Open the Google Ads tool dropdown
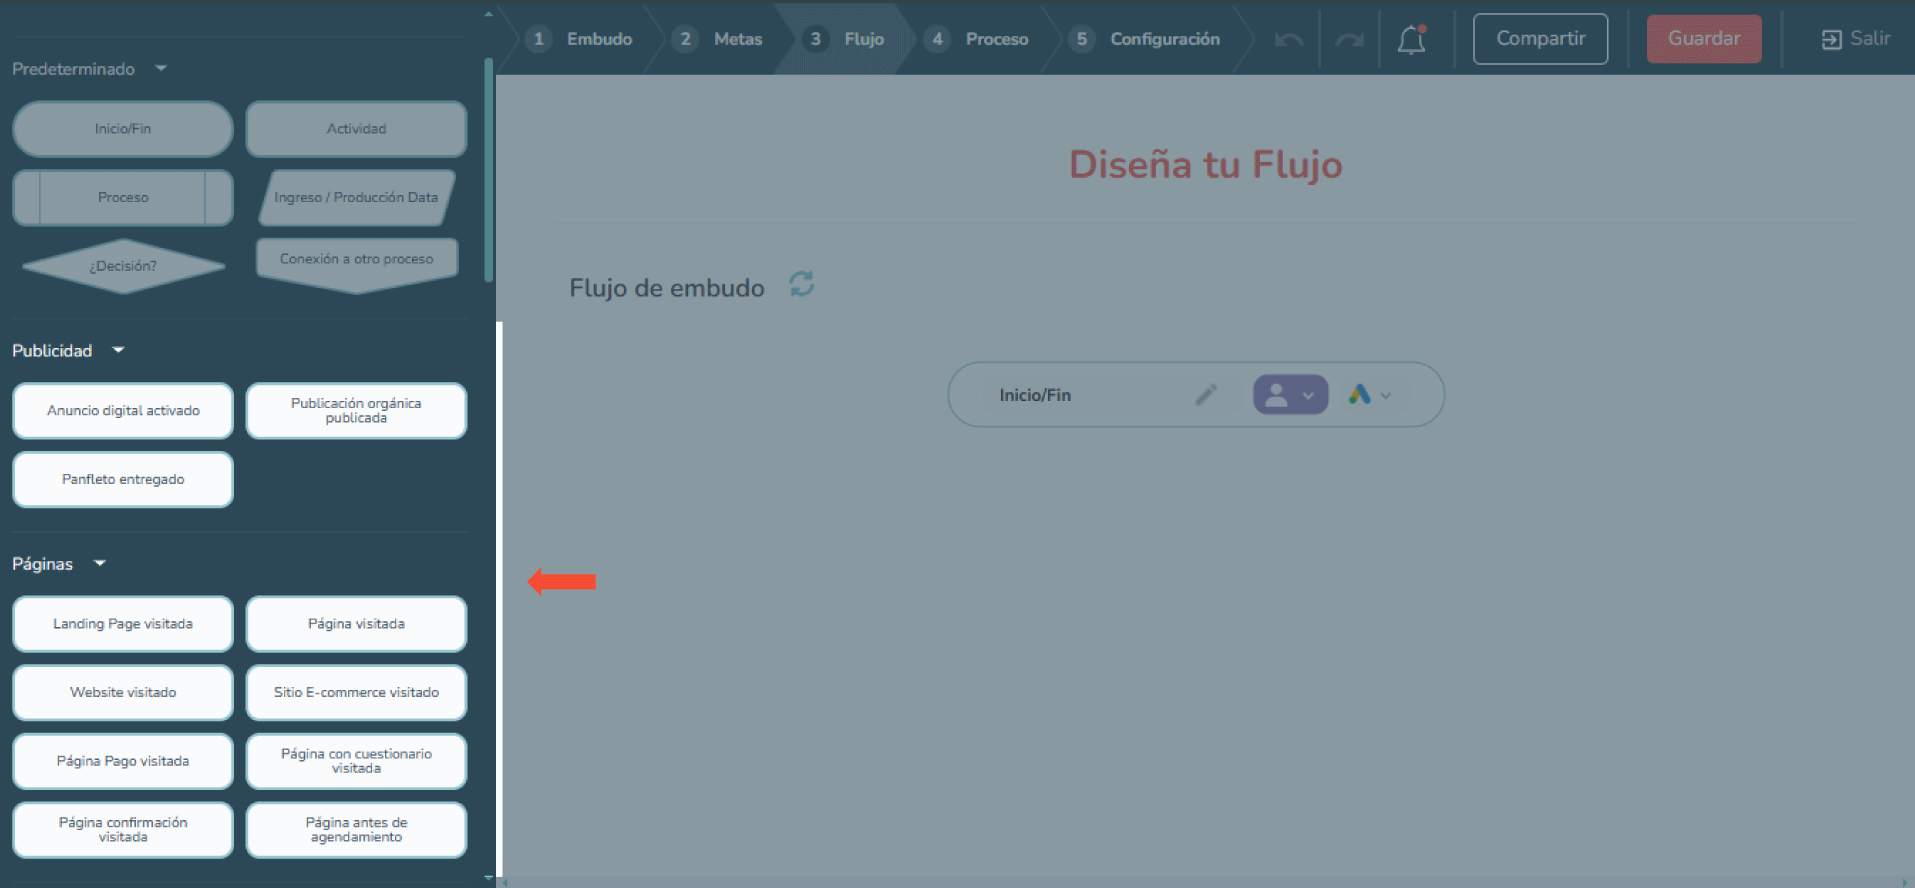This screenshot has width=1915, height=888. point(1370,395)
